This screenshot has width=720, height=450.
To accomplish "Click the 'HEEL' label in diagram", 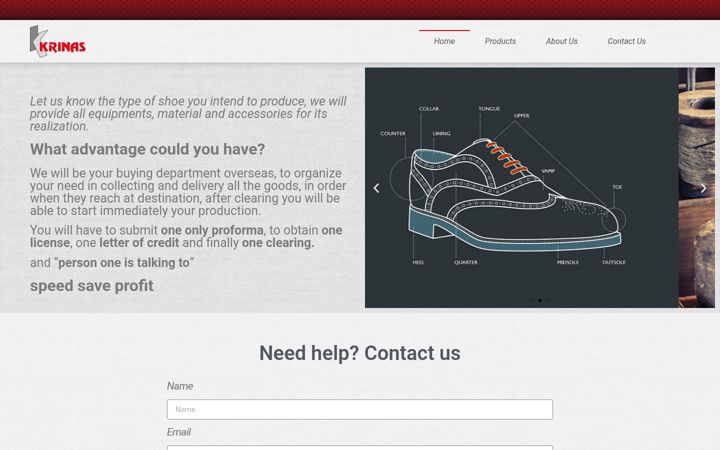I will point(418,262).
